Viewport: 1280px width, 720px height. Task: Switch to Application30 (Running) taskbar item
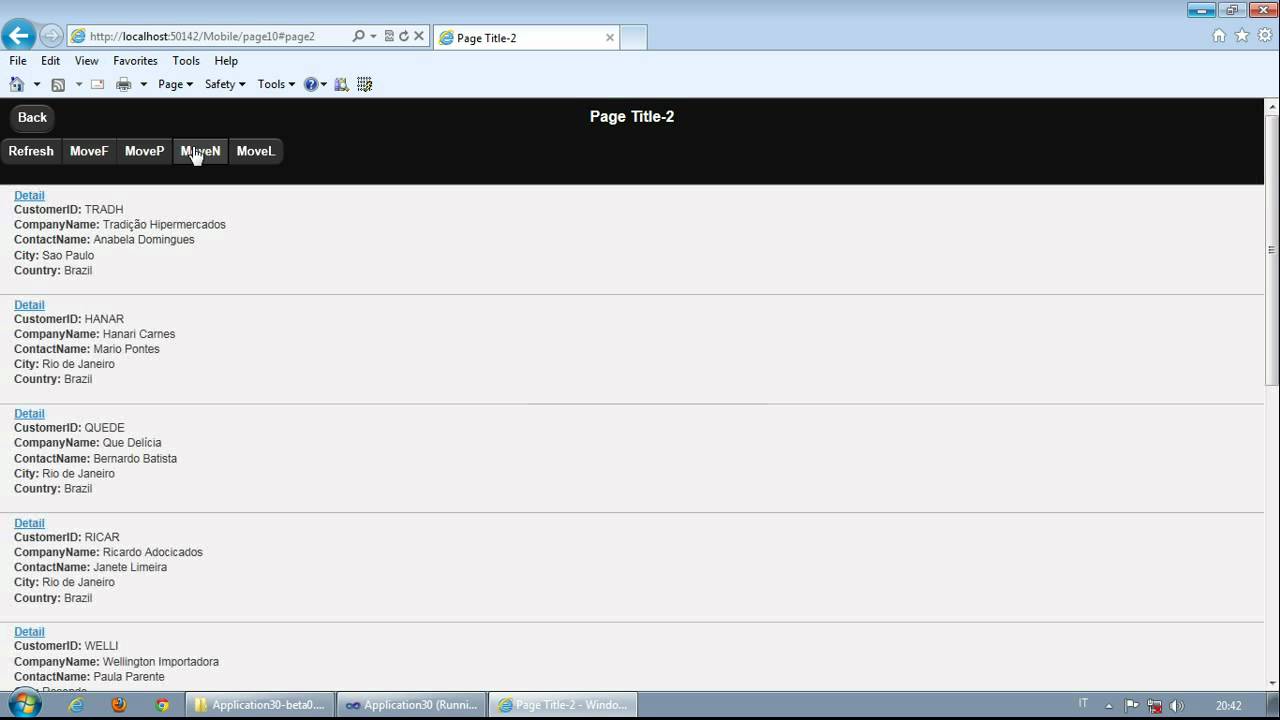pos(411,705)
